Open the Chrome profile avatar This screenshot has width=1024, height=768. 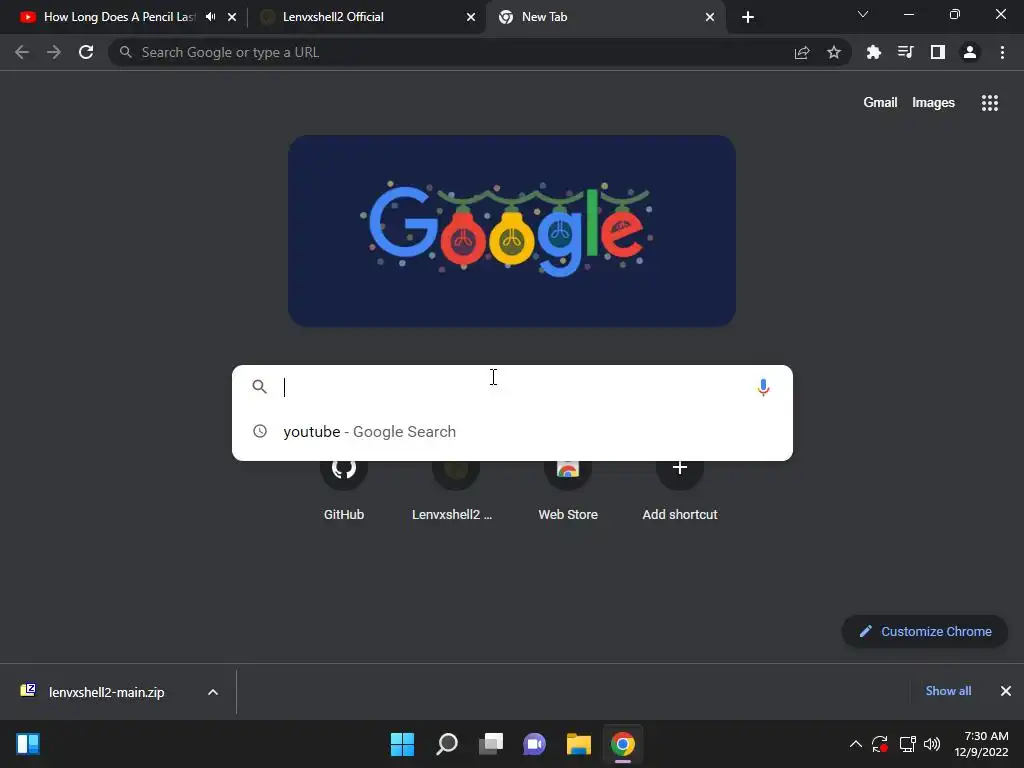pyautogui.click(x=970, y=52)
